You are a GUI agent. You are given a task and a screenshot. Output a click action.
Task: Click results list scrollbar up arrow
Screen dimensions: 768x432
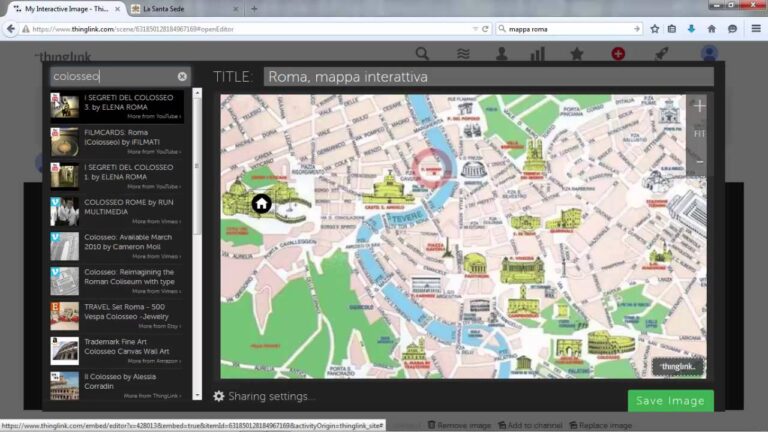click(197, 93)
